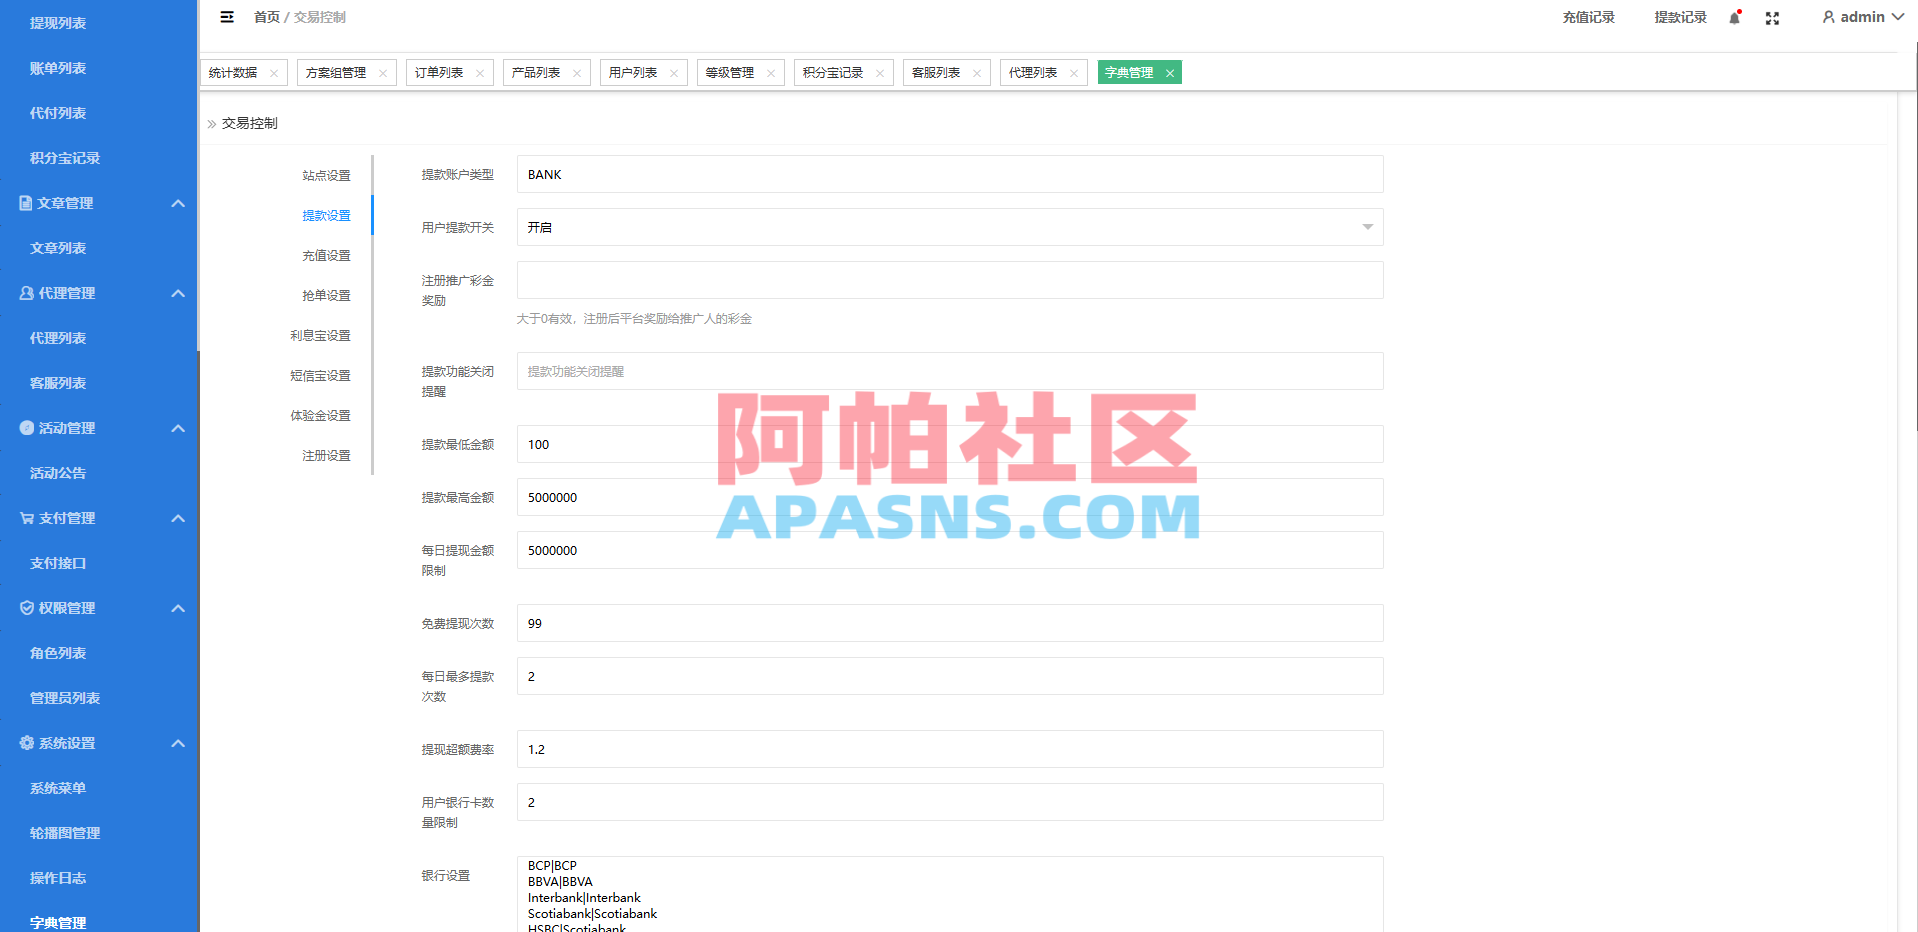Open the notification bell icon
Image resolution: width=1918 pixels, height=932 pixels.
[x=1733, y=18]
